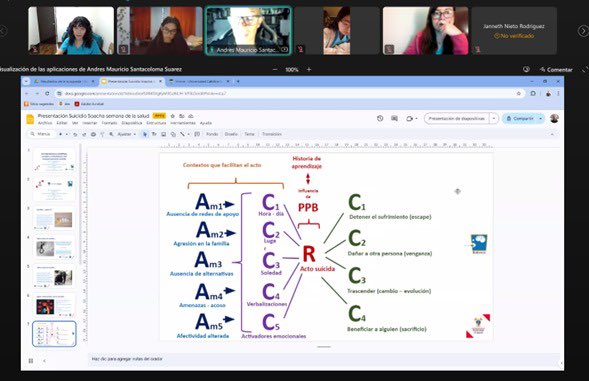Screen dimensions: 589x381
Task: Click the Tema toolbar button
Action: [249, 134]
